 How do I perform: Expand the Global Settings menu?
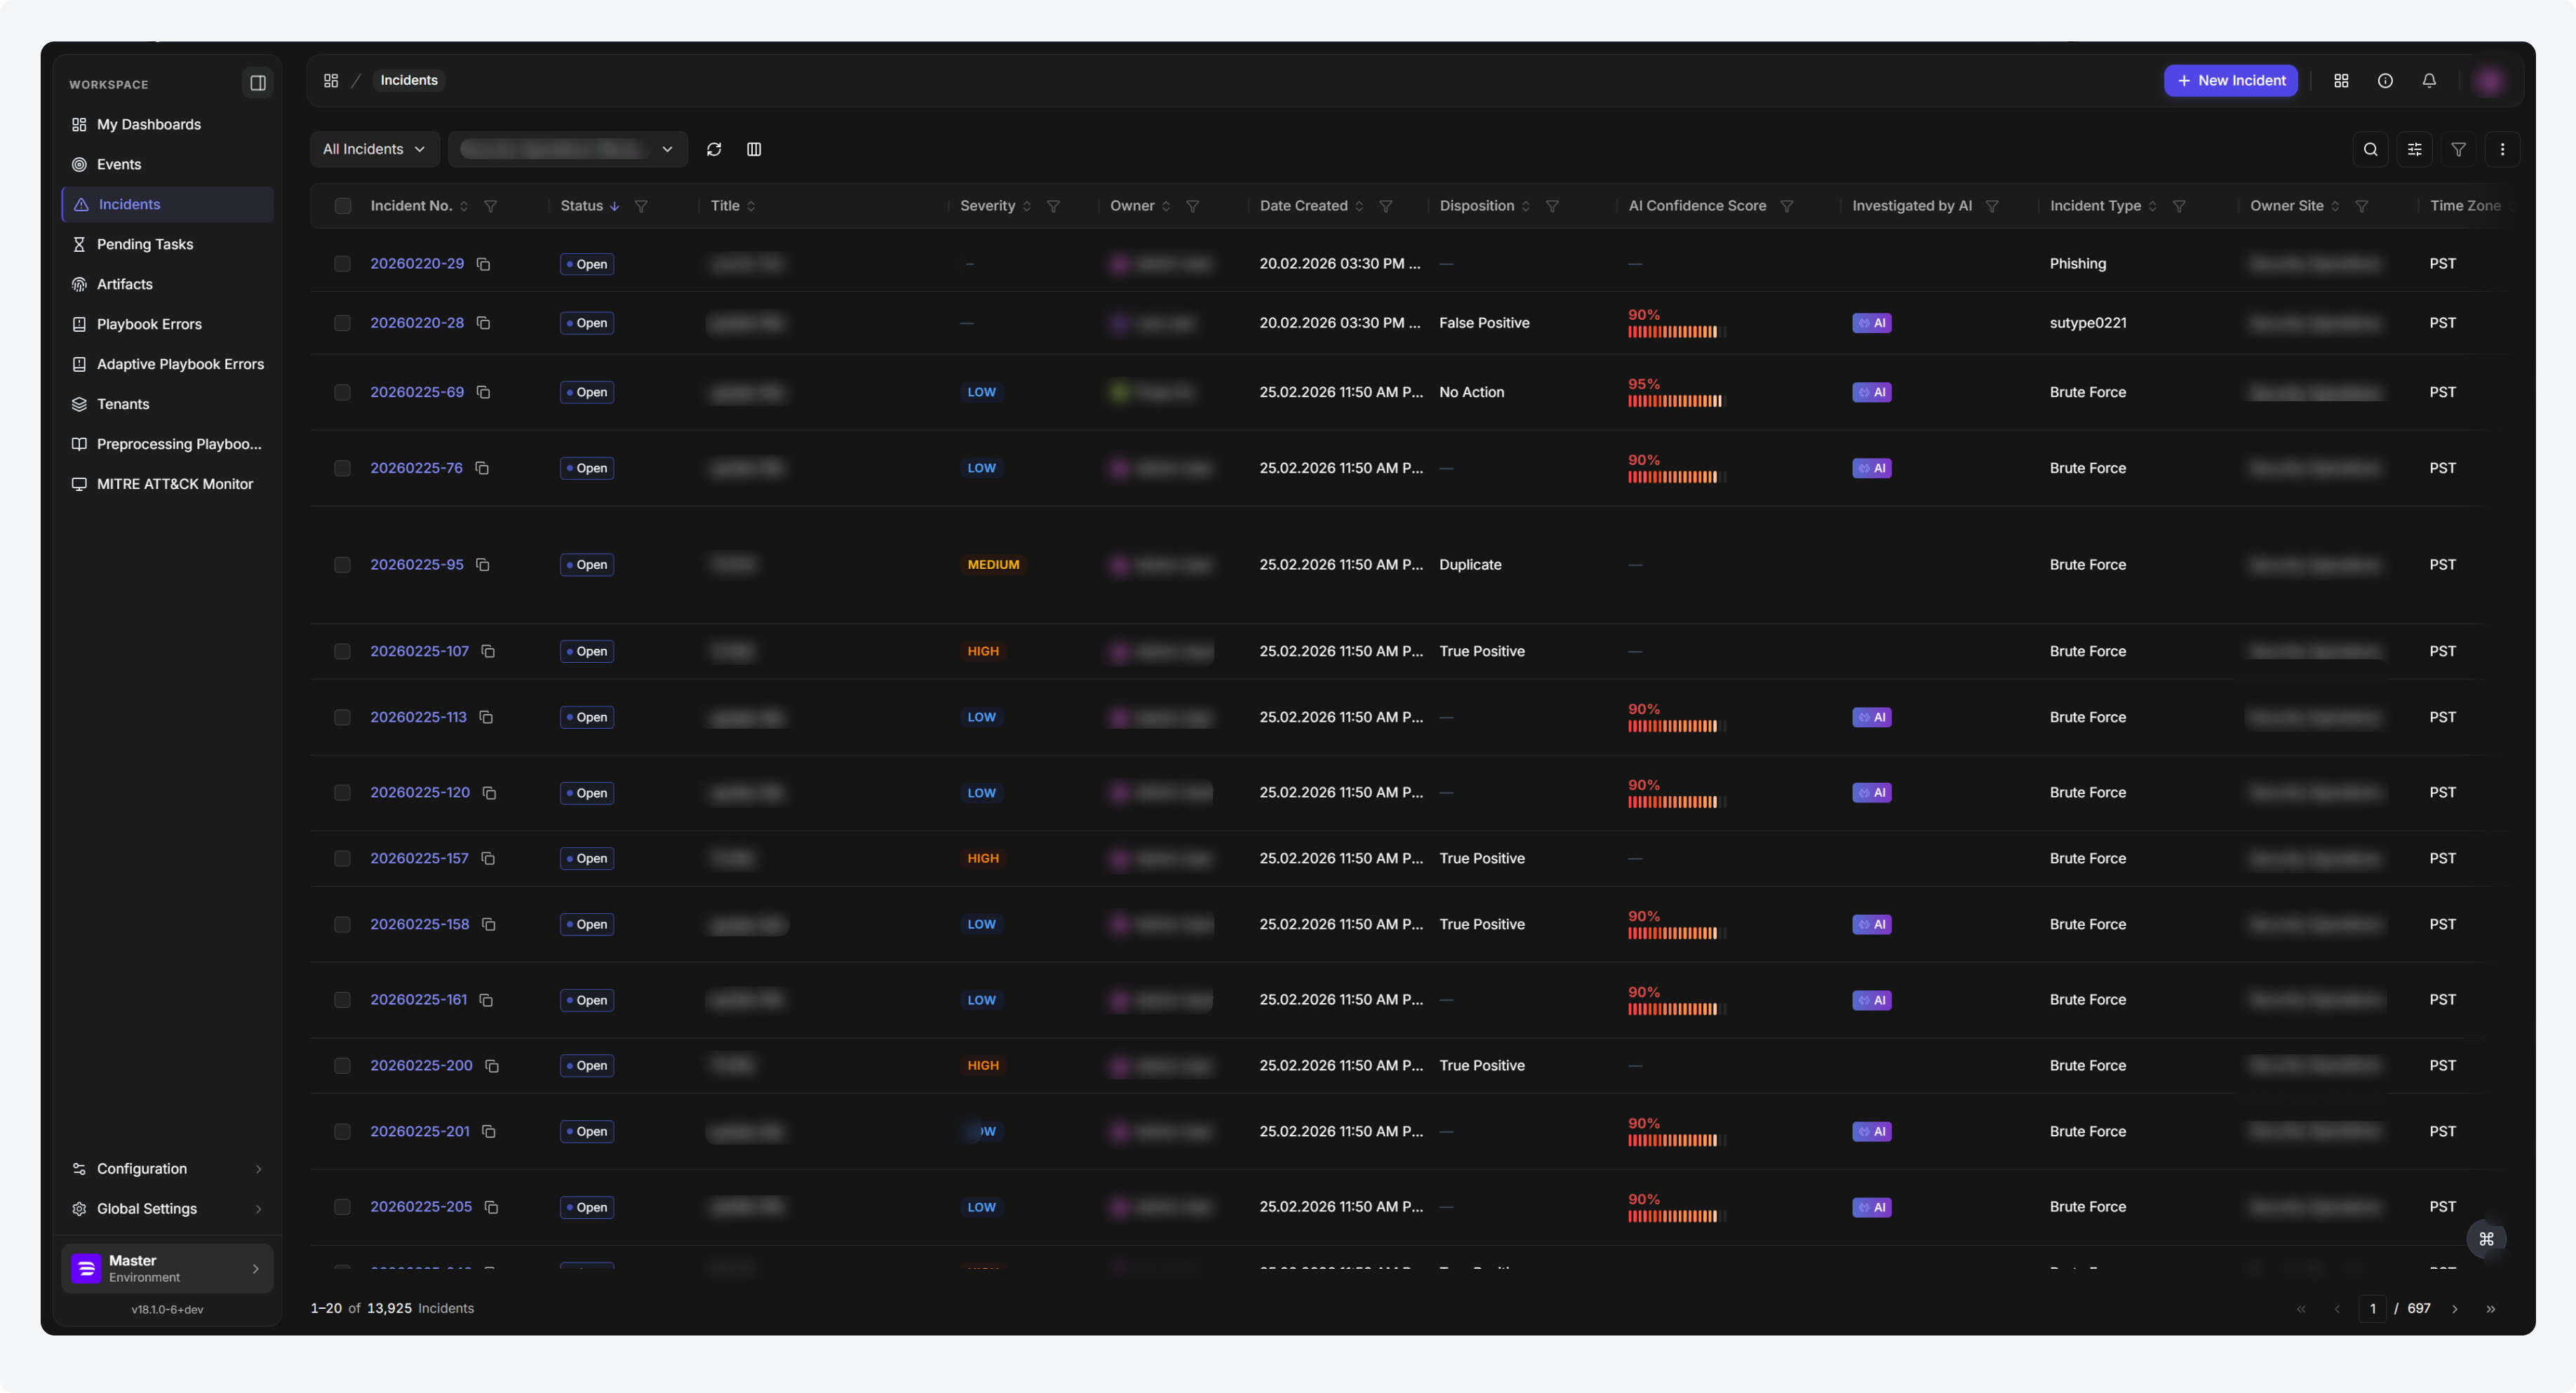[167, 1209]
